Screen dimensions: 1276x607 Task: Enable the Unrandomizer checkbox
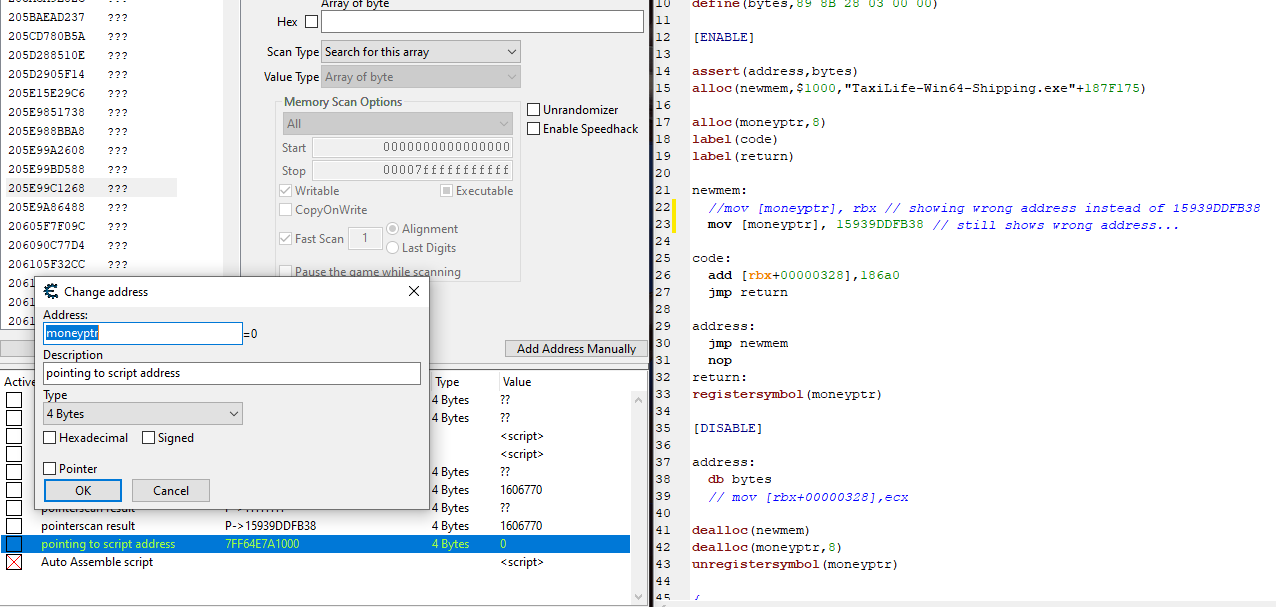pos(534,110)
